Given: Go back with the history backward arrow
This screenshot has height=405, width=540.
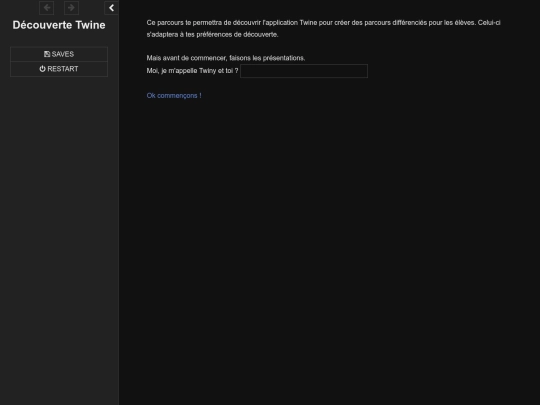Looking at the screenshot, I should click(46, 8).
